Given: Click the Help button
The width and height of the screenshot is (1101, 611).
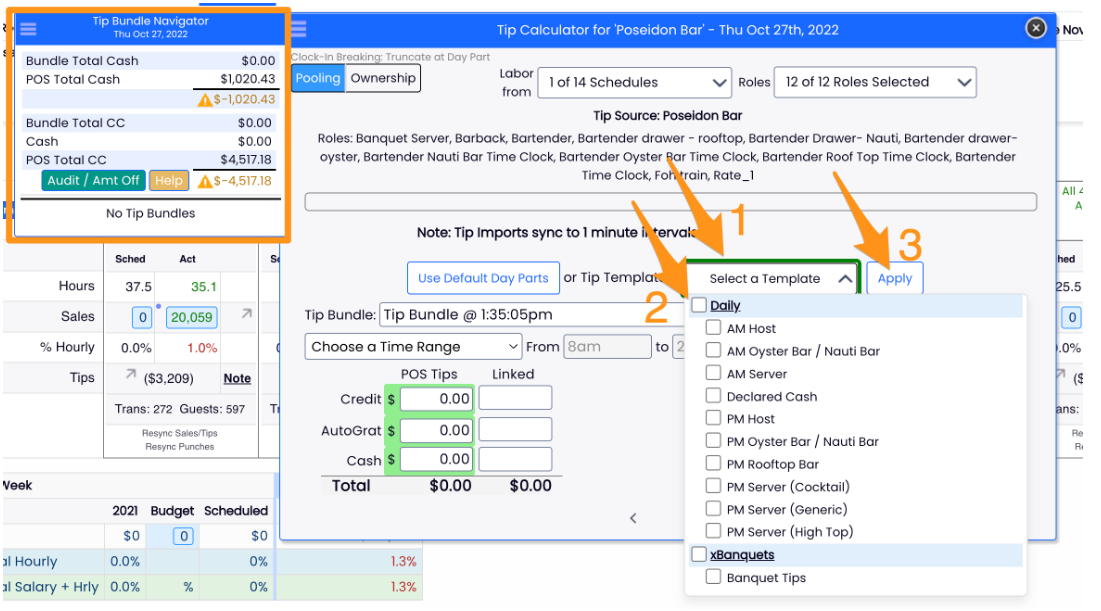Looking at the screenshot, I should tap(169, 180).
